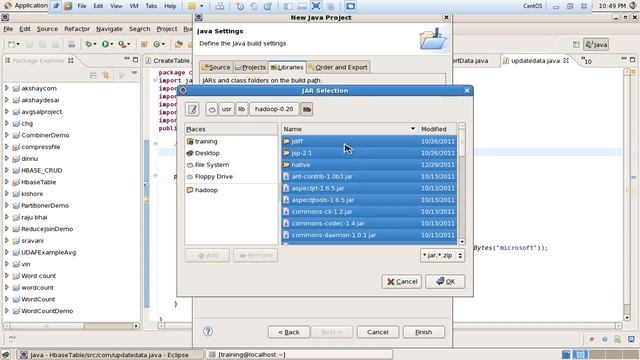
Task: Select the 'hadoop-0.20' path segment button
Action: pos(274,109)
